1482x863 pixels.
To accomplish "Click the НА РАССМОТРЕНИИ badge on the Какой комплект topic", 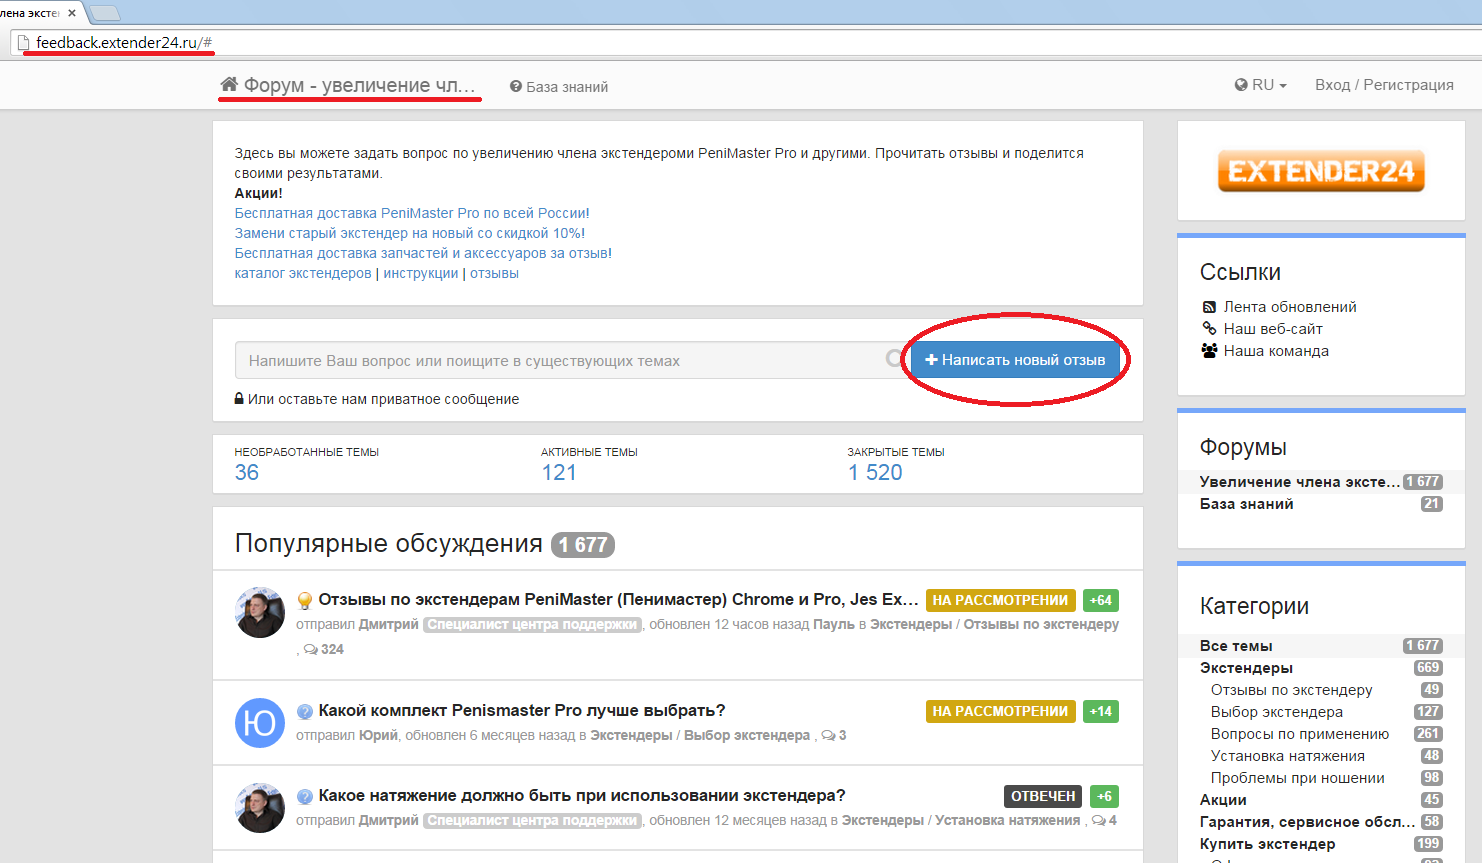I will point(1000,711).
